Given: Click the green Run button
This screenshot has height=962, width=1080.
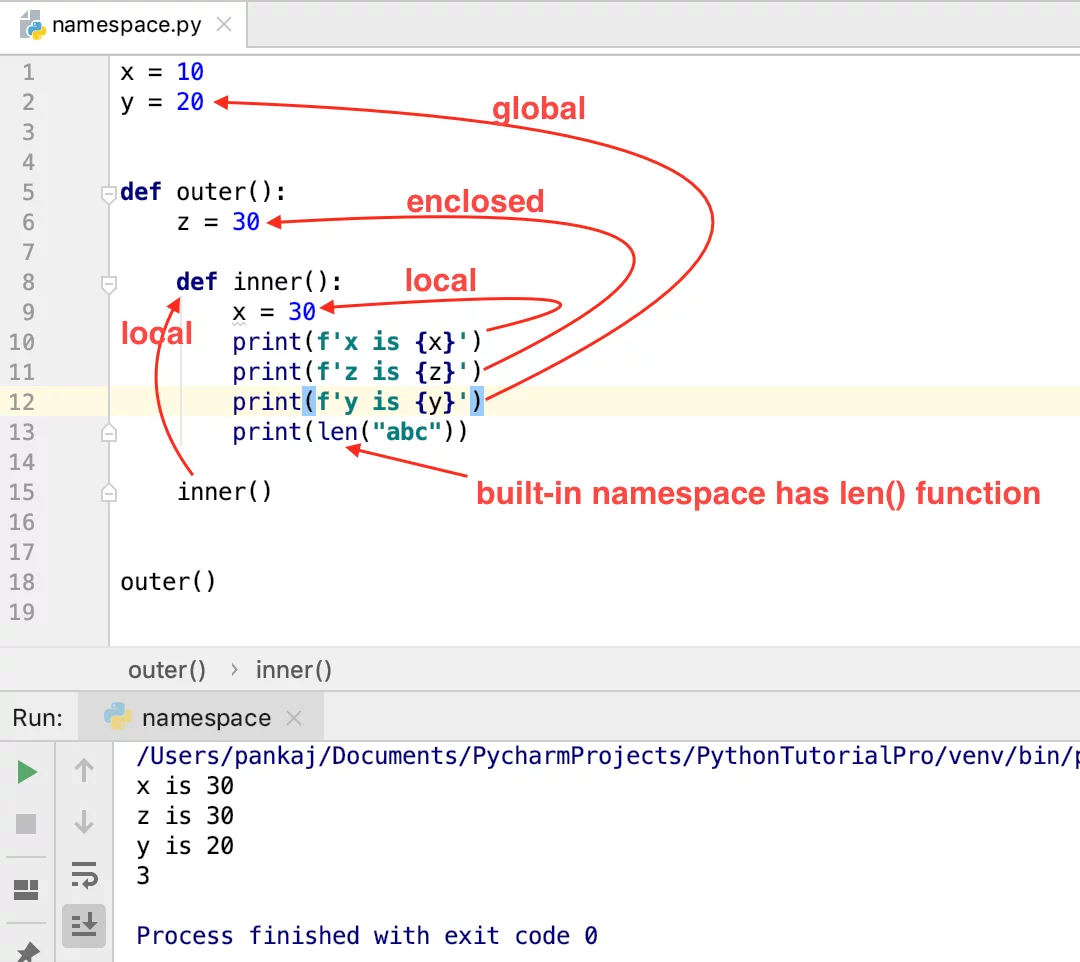Looking at the screenshot, I should [x=27, y=772].
